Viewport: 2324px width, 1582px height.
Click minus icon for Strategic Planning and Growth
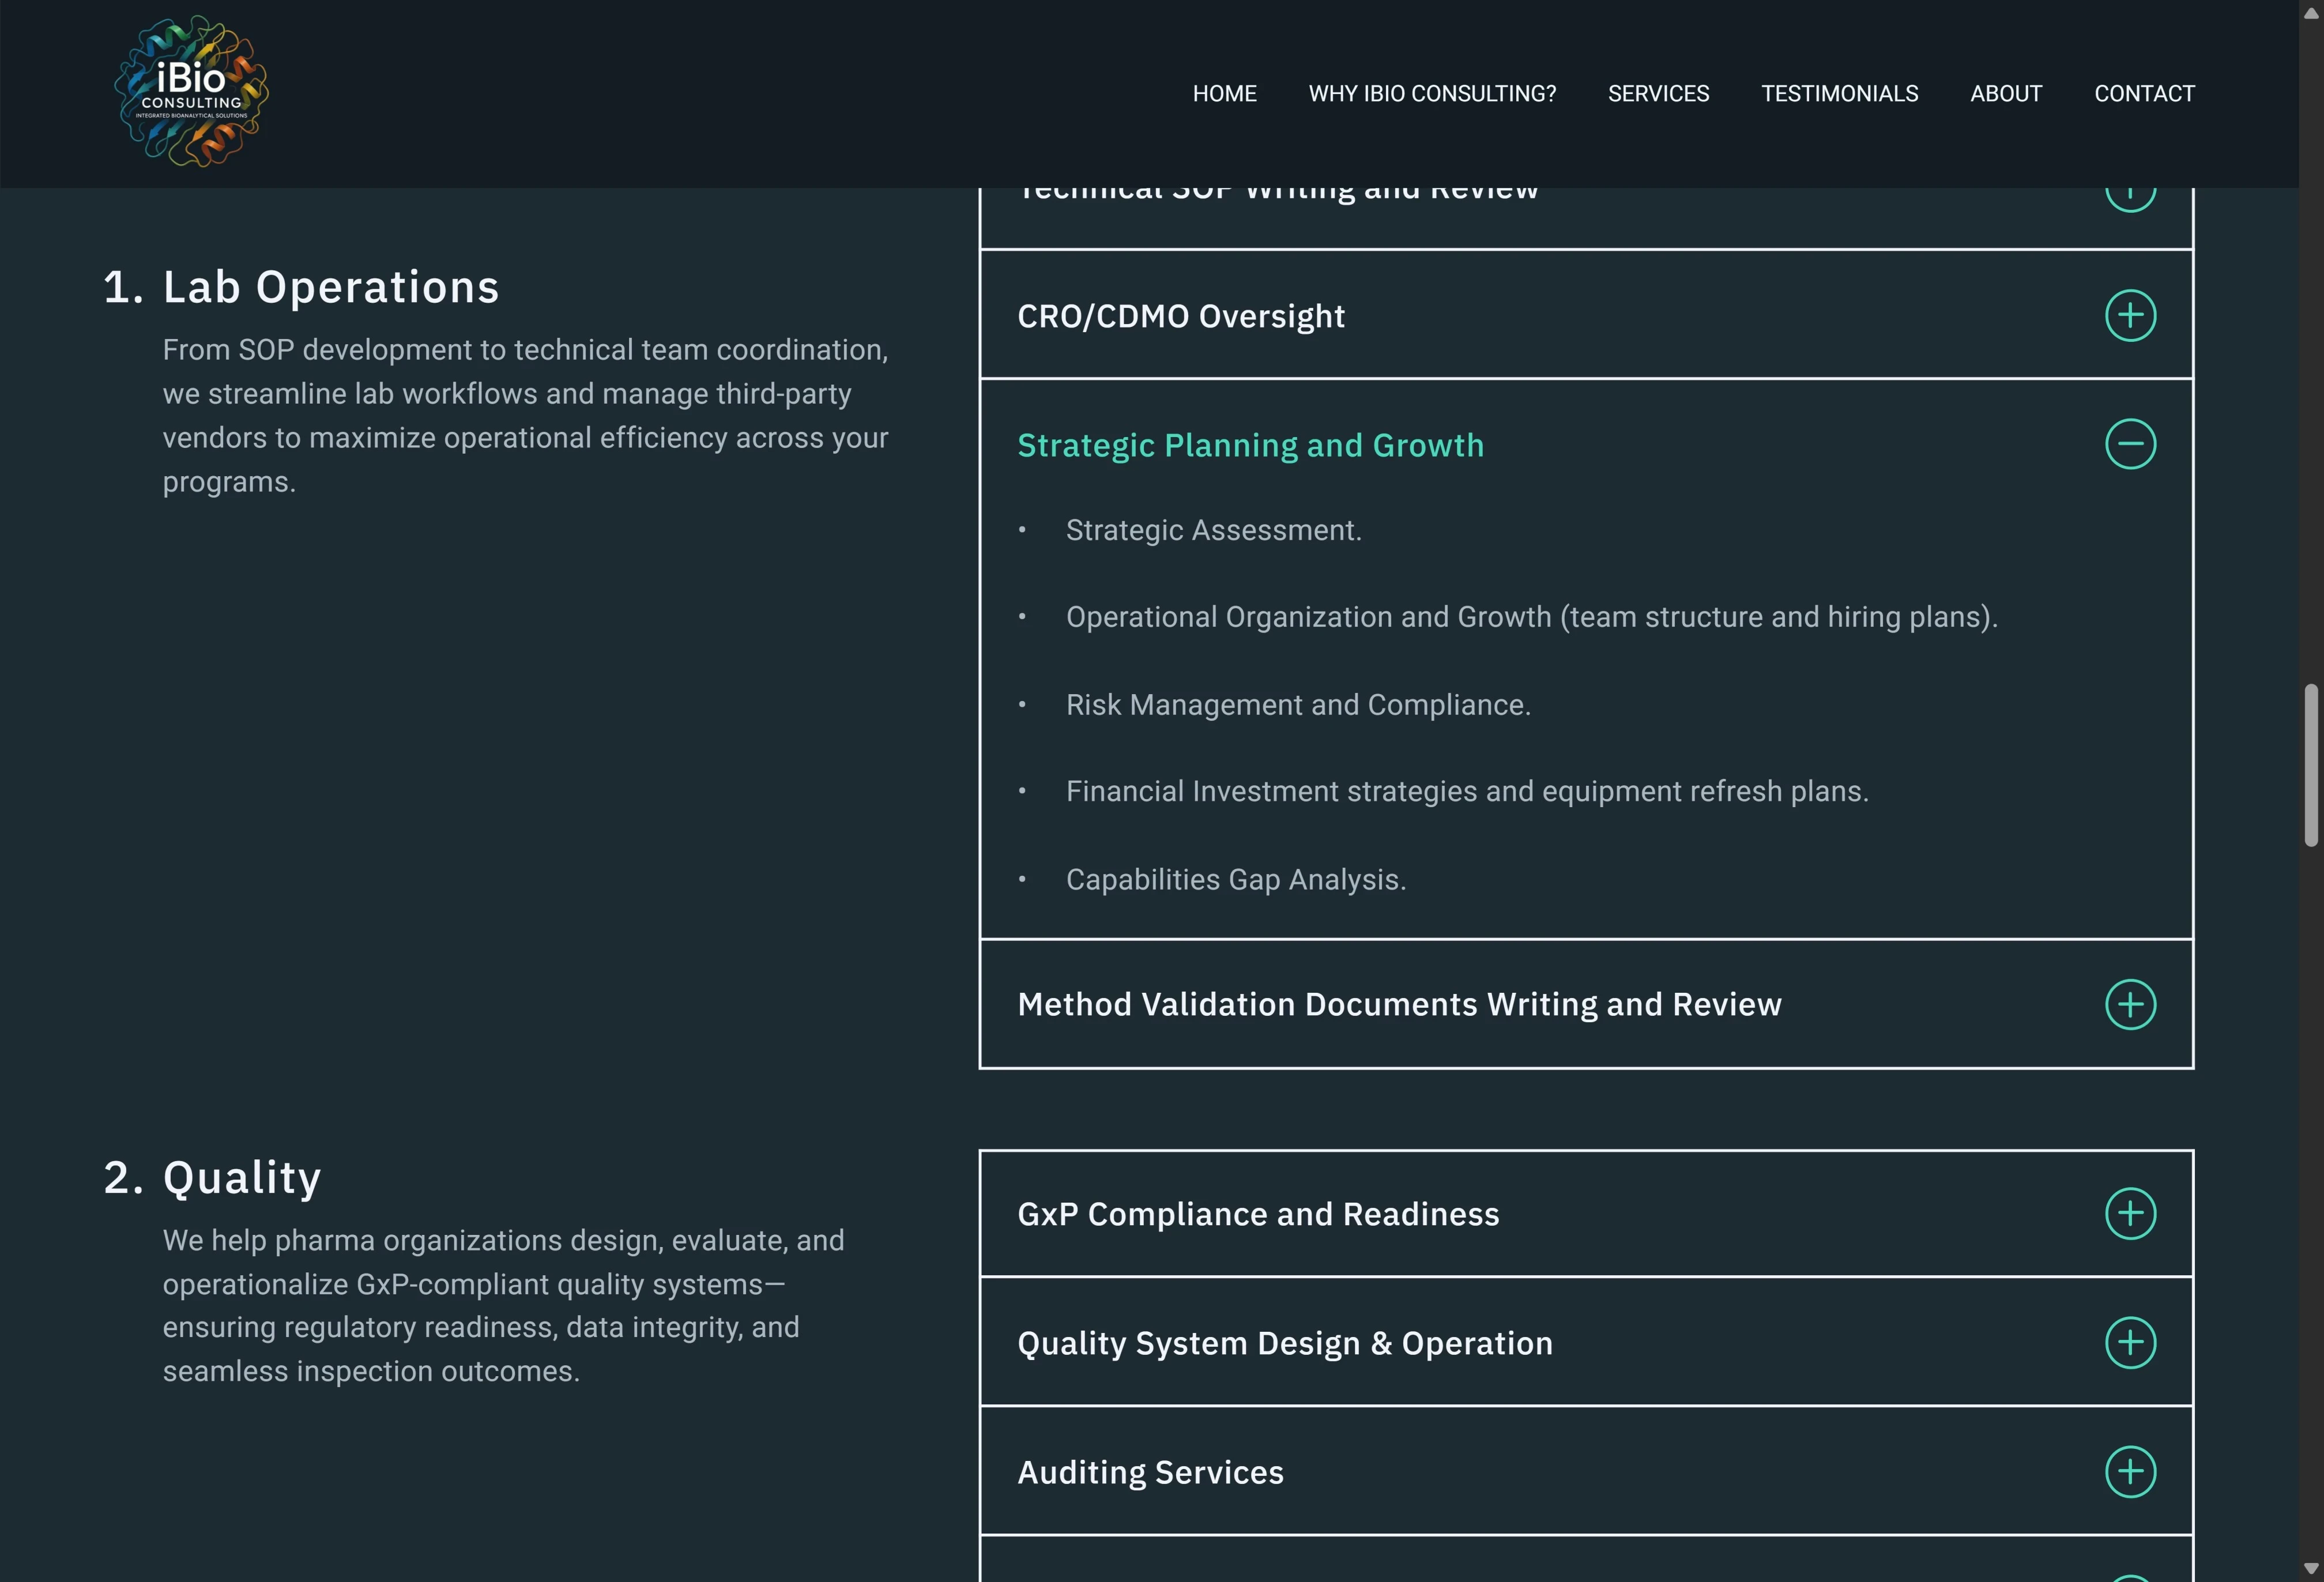[2130, 444]
